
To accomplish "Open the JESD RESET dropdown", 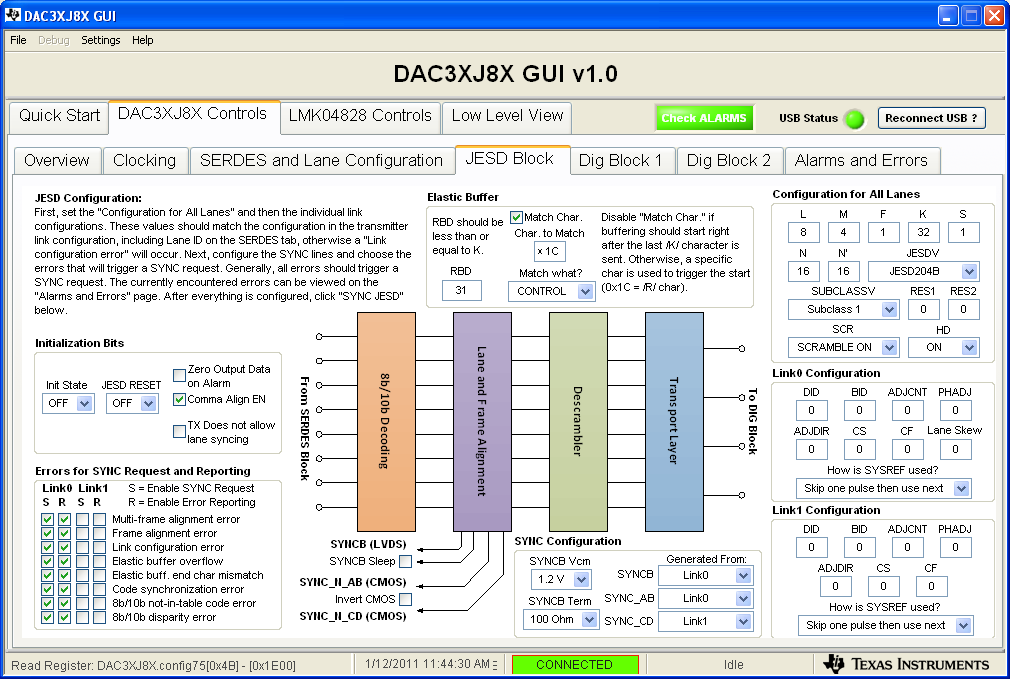I will pos(131,403).
